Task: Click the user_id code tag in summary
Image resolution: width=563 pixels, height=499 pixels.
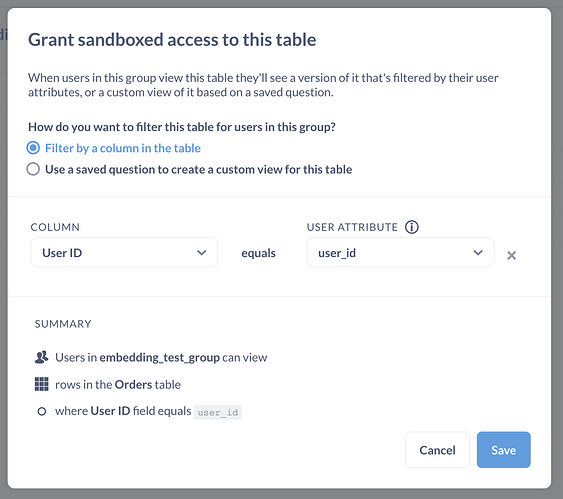Action: click(218, 412)
